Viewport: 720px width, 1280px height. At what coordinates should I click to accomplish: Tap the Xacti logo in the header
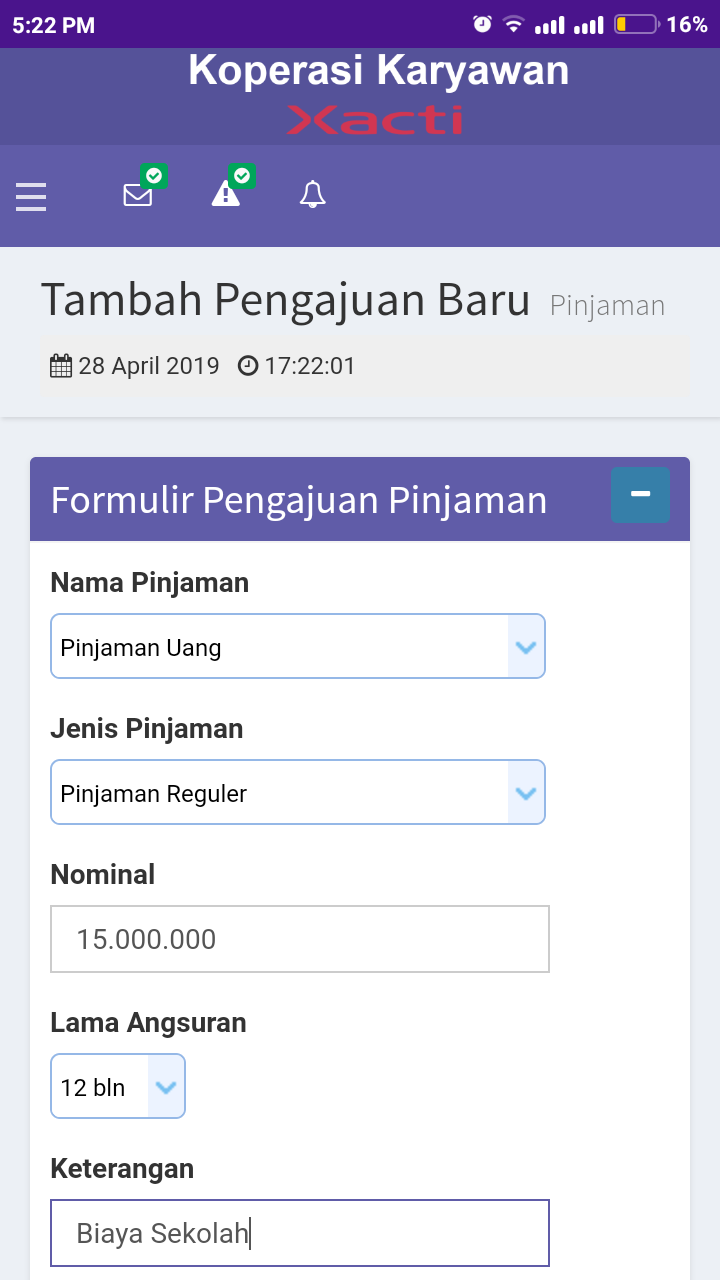(375, 120)
